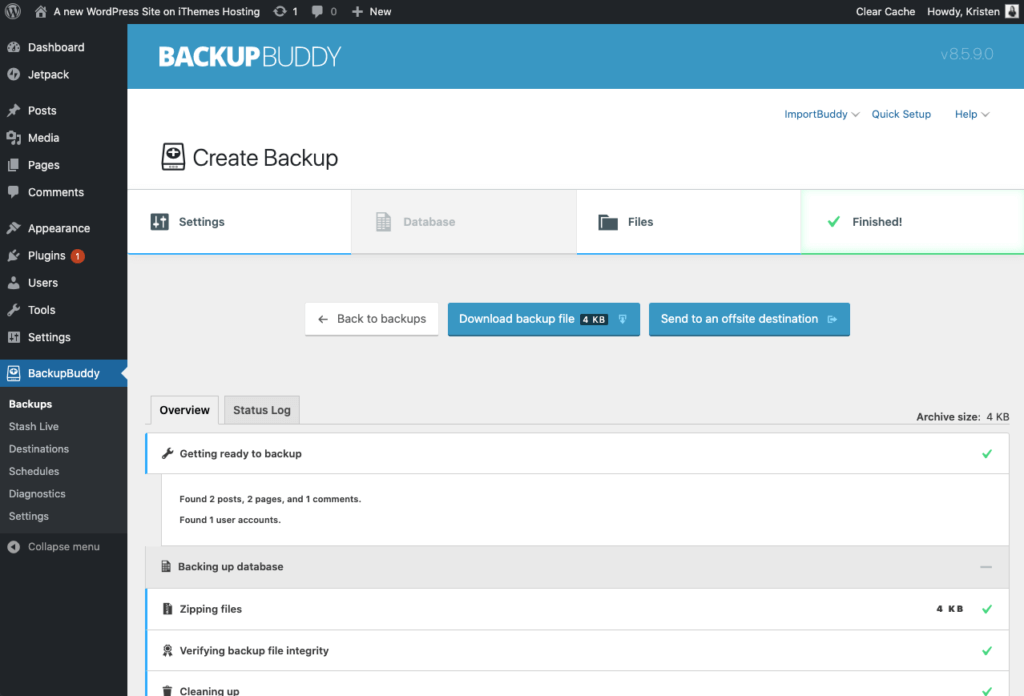Click the Tools wrench icon
Screen dimensions: 1024x696
pyautogui.click(x=14, y=310)
